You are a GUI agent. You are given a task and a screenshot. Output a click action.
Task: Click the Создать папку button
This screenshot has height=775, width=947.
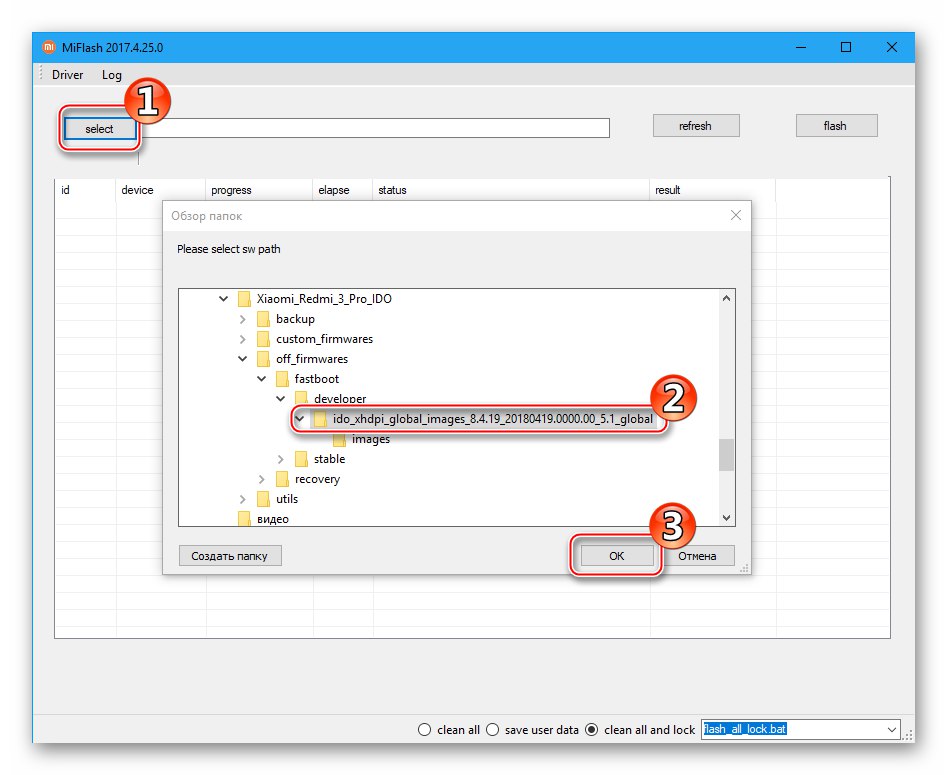coord(230,556)
